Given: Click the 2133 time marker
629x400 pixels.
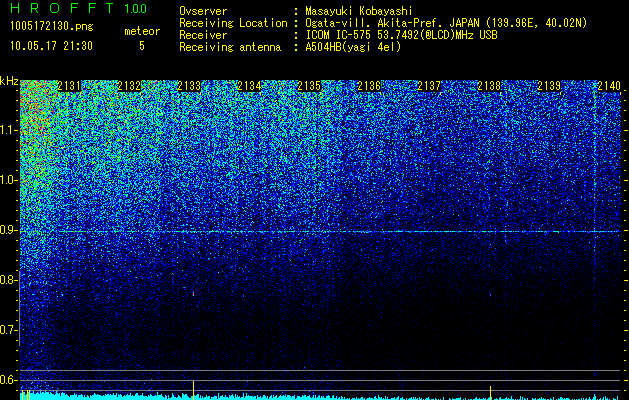Looking at the screenshot, I should point(189,86).
